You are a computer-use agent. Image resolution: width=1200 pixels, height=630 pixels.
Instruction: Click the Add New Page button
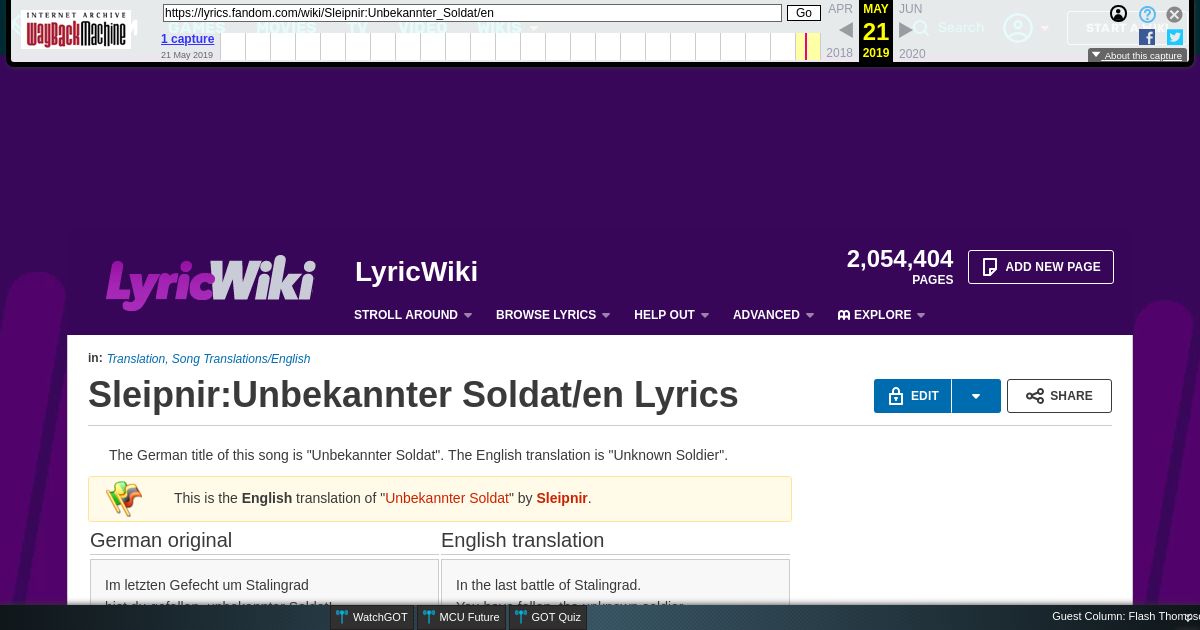point(1041,267)
